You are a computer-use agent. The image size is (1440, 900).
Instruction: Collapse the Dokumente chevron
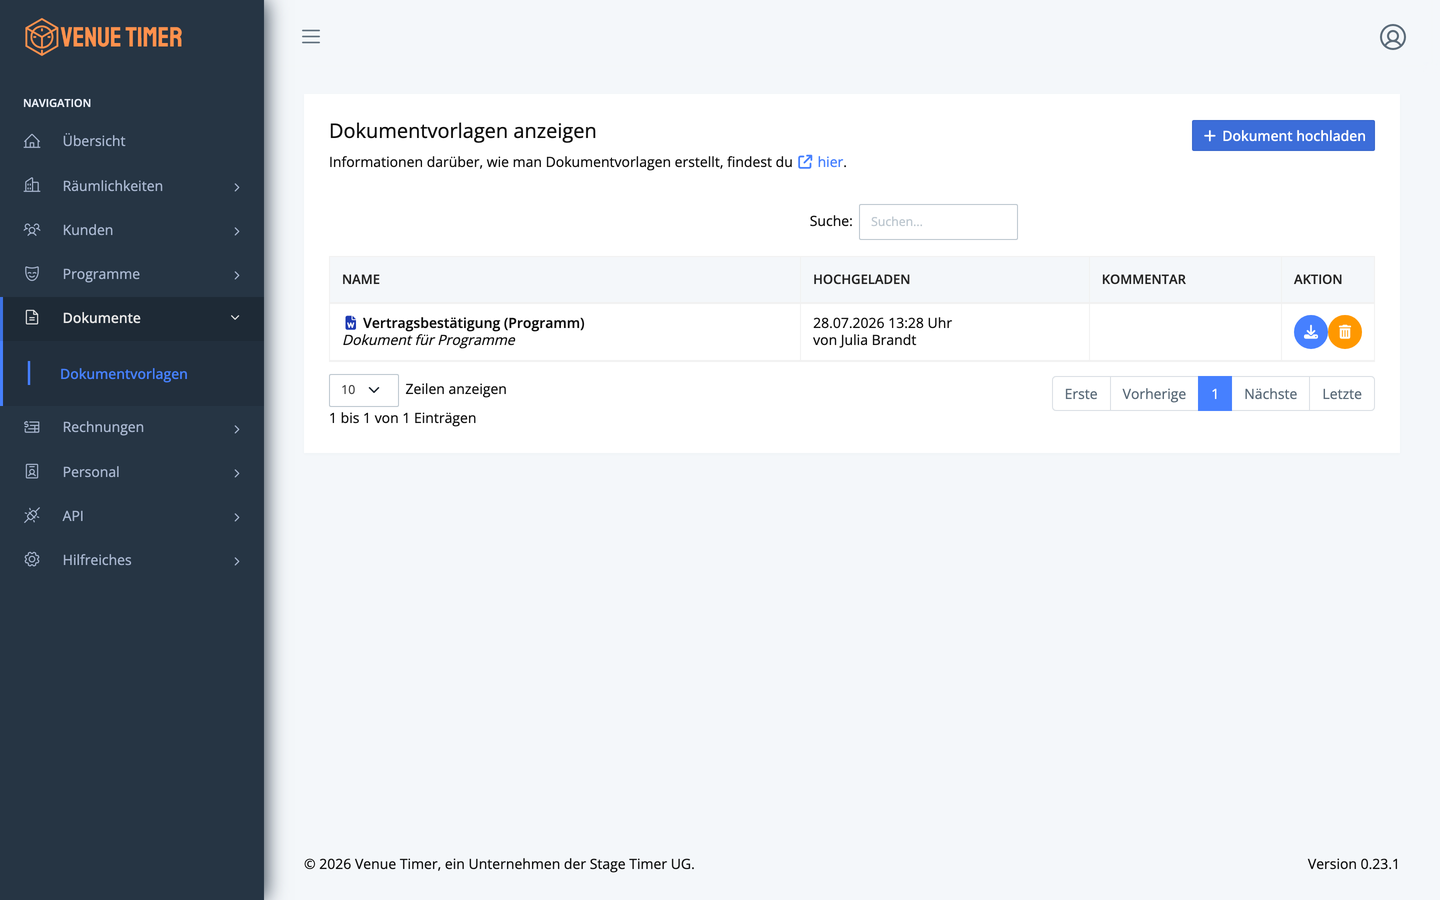(x=235, y=318)
